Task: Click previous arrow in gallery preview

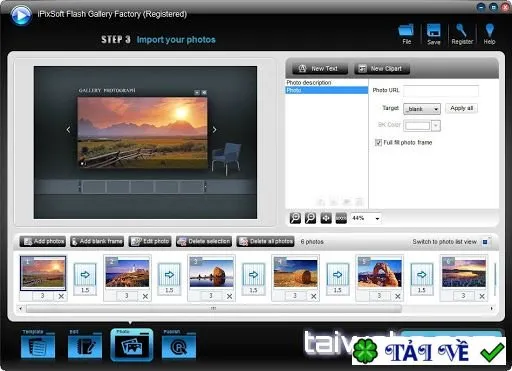Action: click(68, 129)
